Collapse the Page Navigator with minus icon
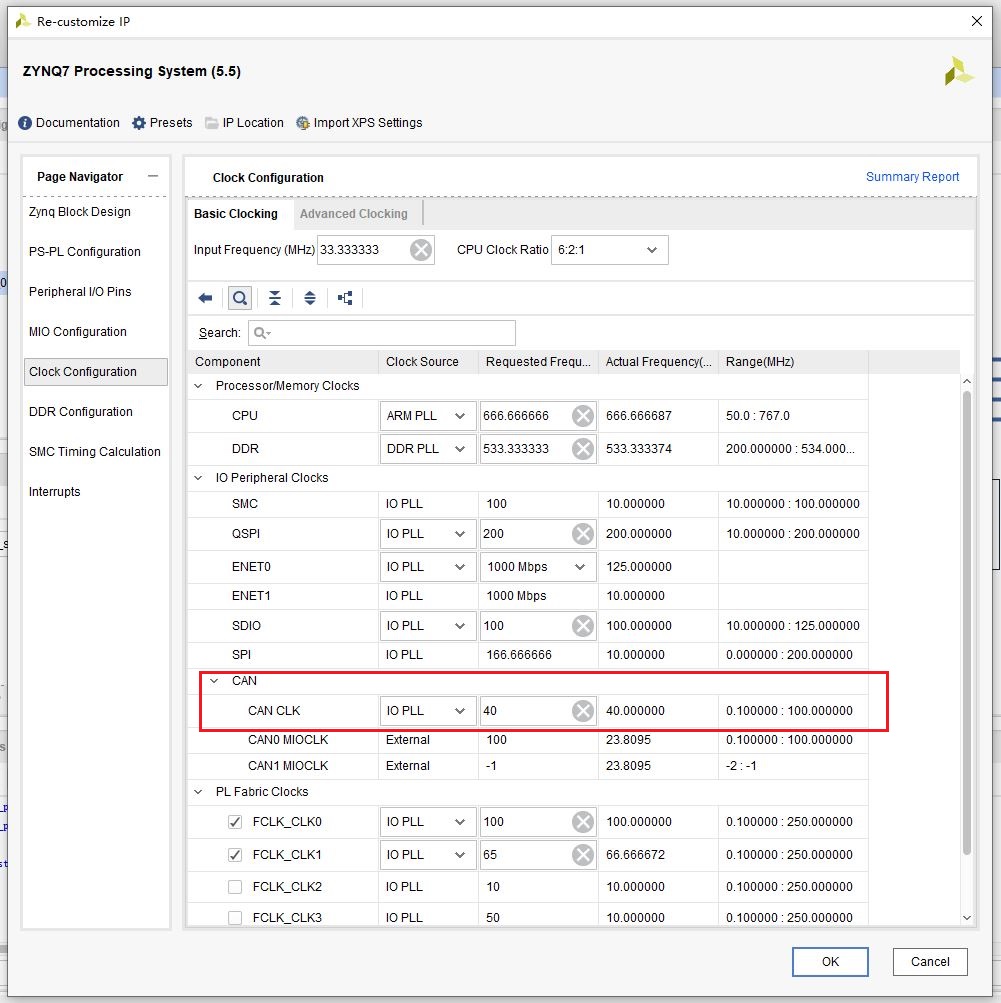 pyautogui.click(x=153, y=176)
